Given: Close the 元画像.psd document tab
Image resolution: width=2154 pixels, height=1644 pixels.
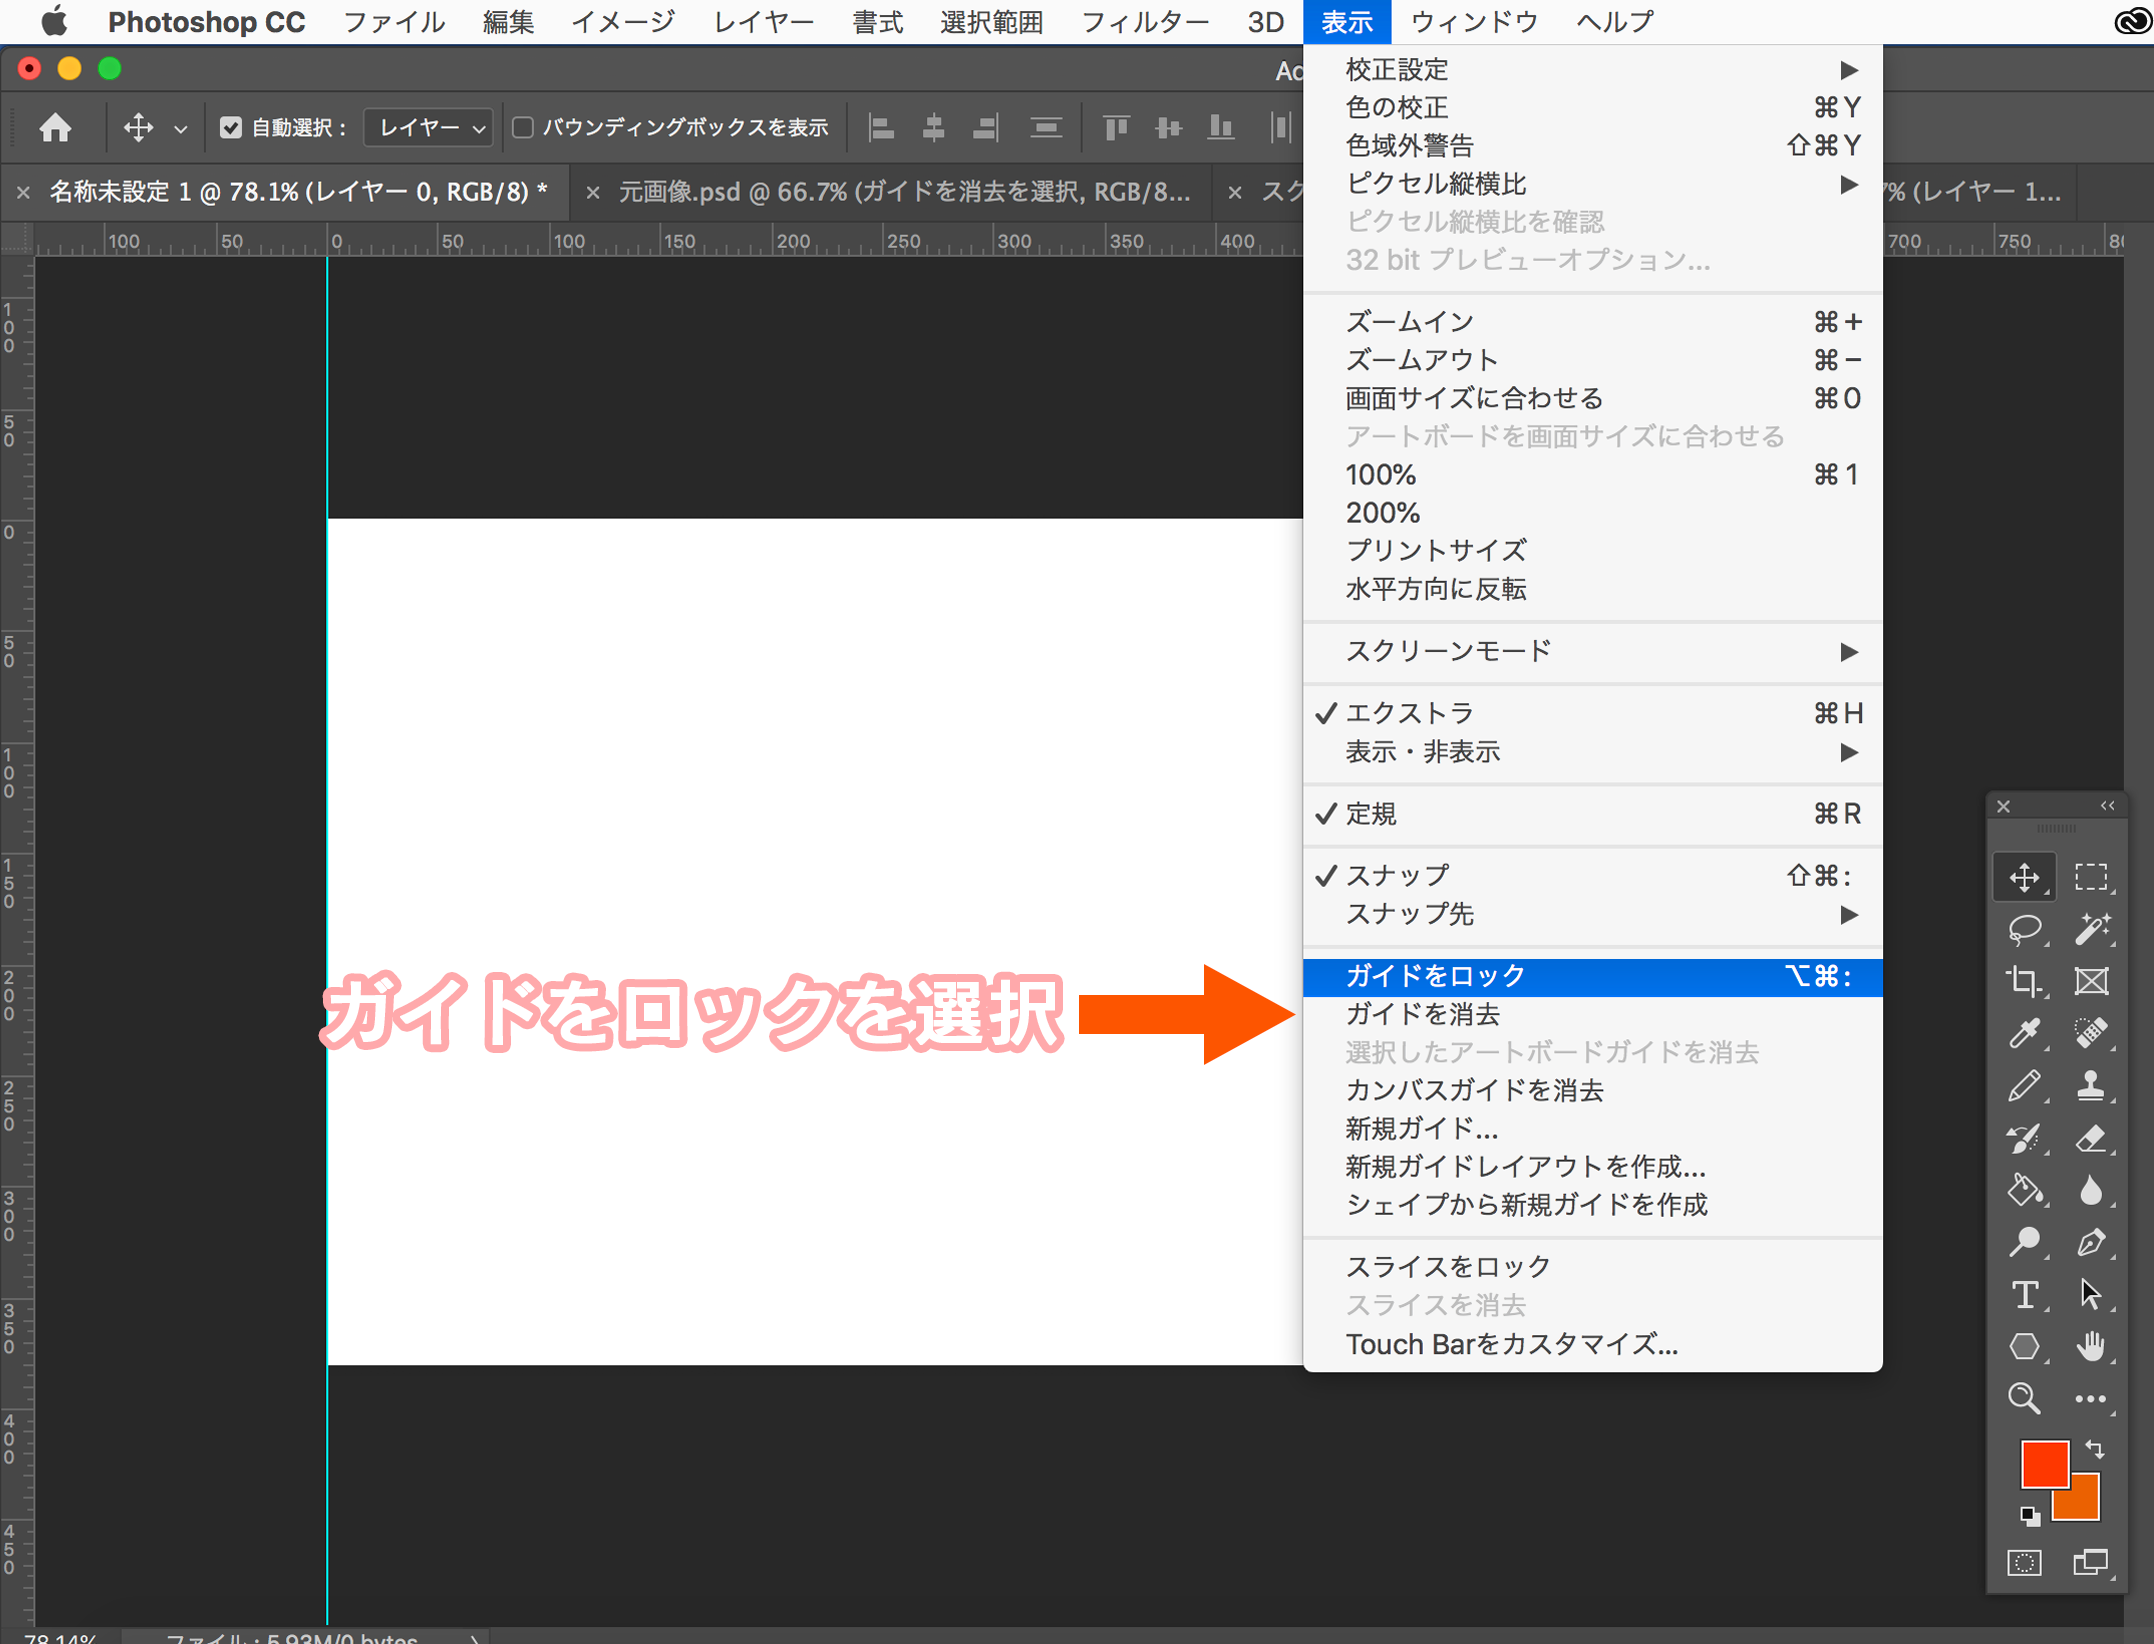Looking at the screenshot, I should [592, 192].
